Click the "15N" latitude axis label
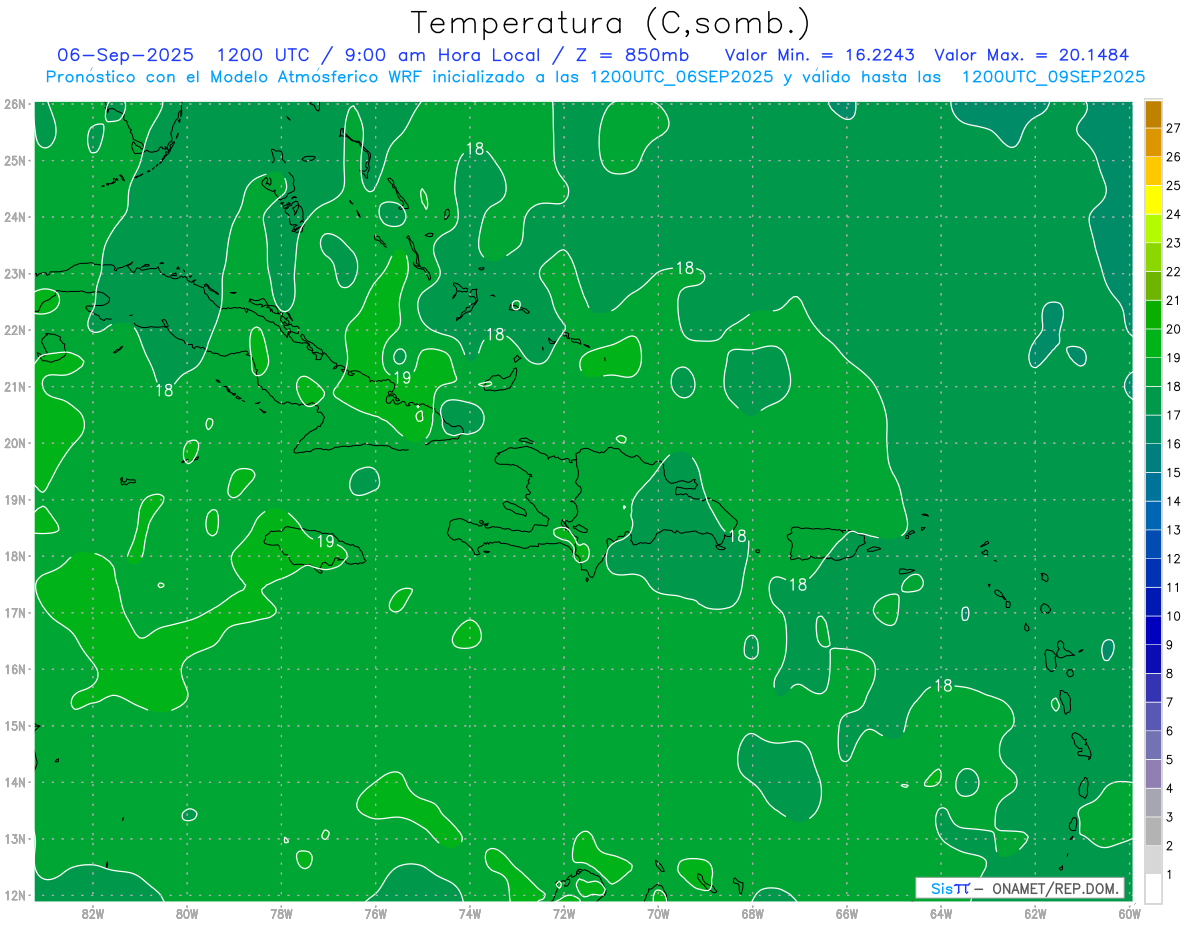 (14, 726)
